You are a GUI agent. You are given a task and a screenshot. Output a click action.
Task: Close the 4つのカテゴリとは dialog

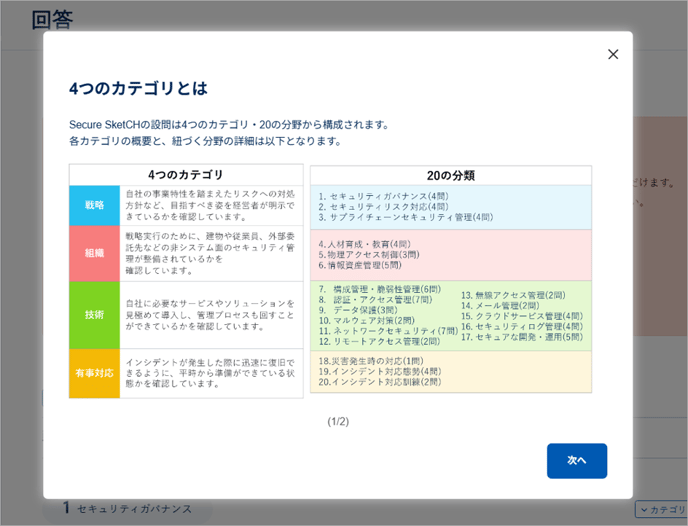coord(613,54)
